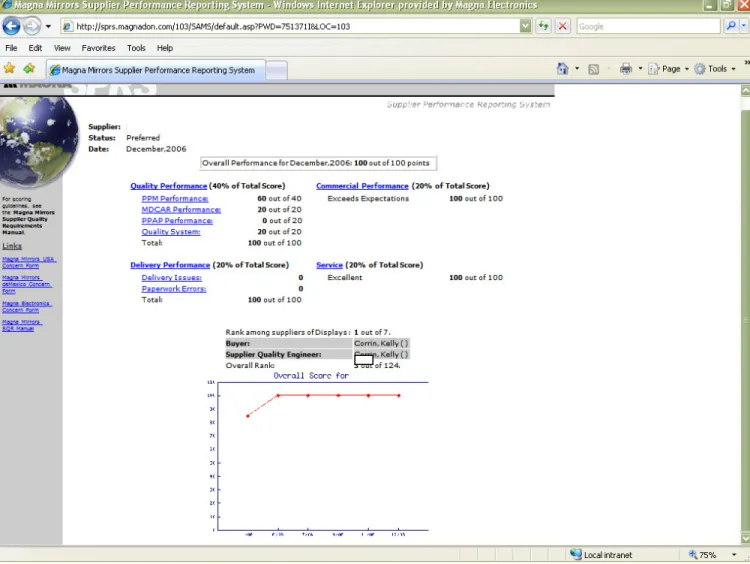Click the Home page icon

562,69
